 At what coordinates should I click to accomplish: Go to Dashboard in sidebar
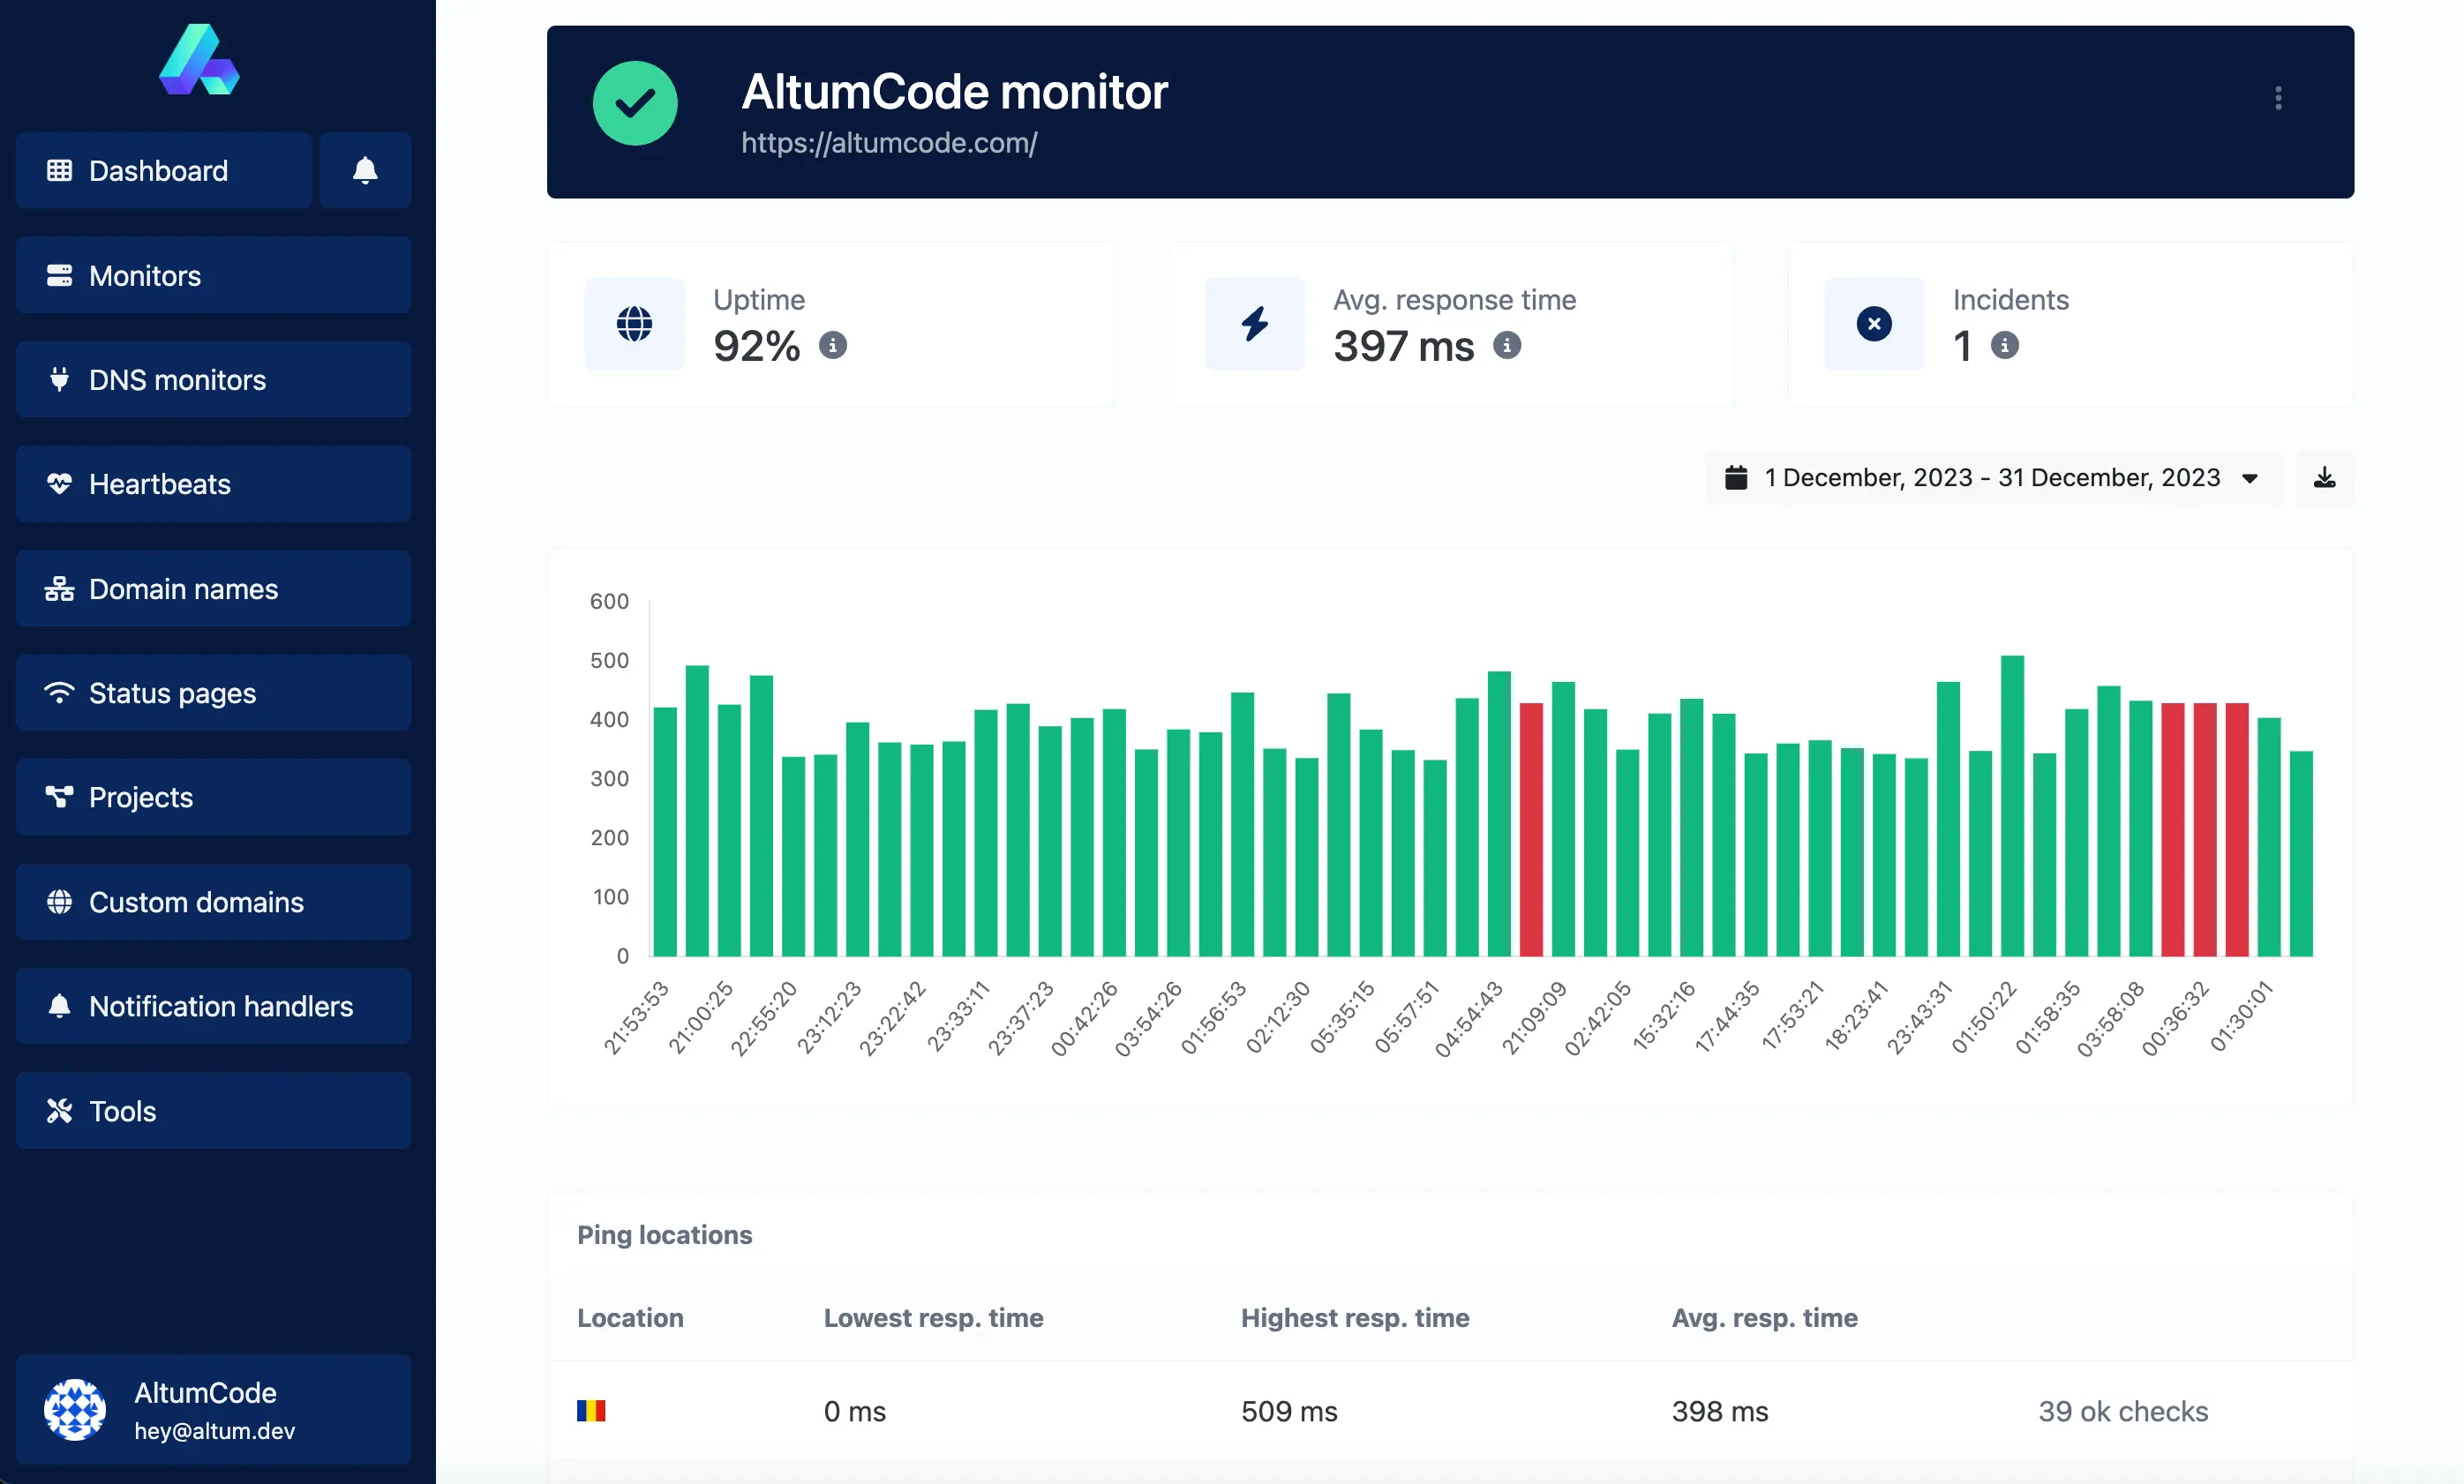tap(164, 170)
